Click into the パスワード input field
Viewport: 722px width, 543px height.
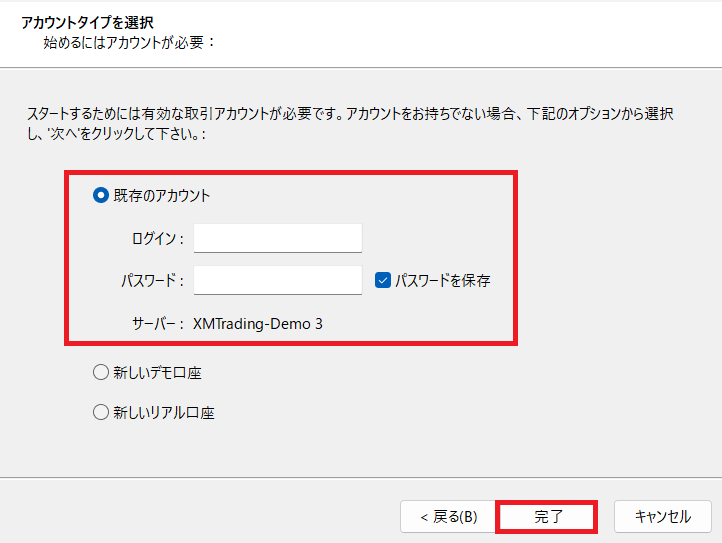tap(277, 280)
